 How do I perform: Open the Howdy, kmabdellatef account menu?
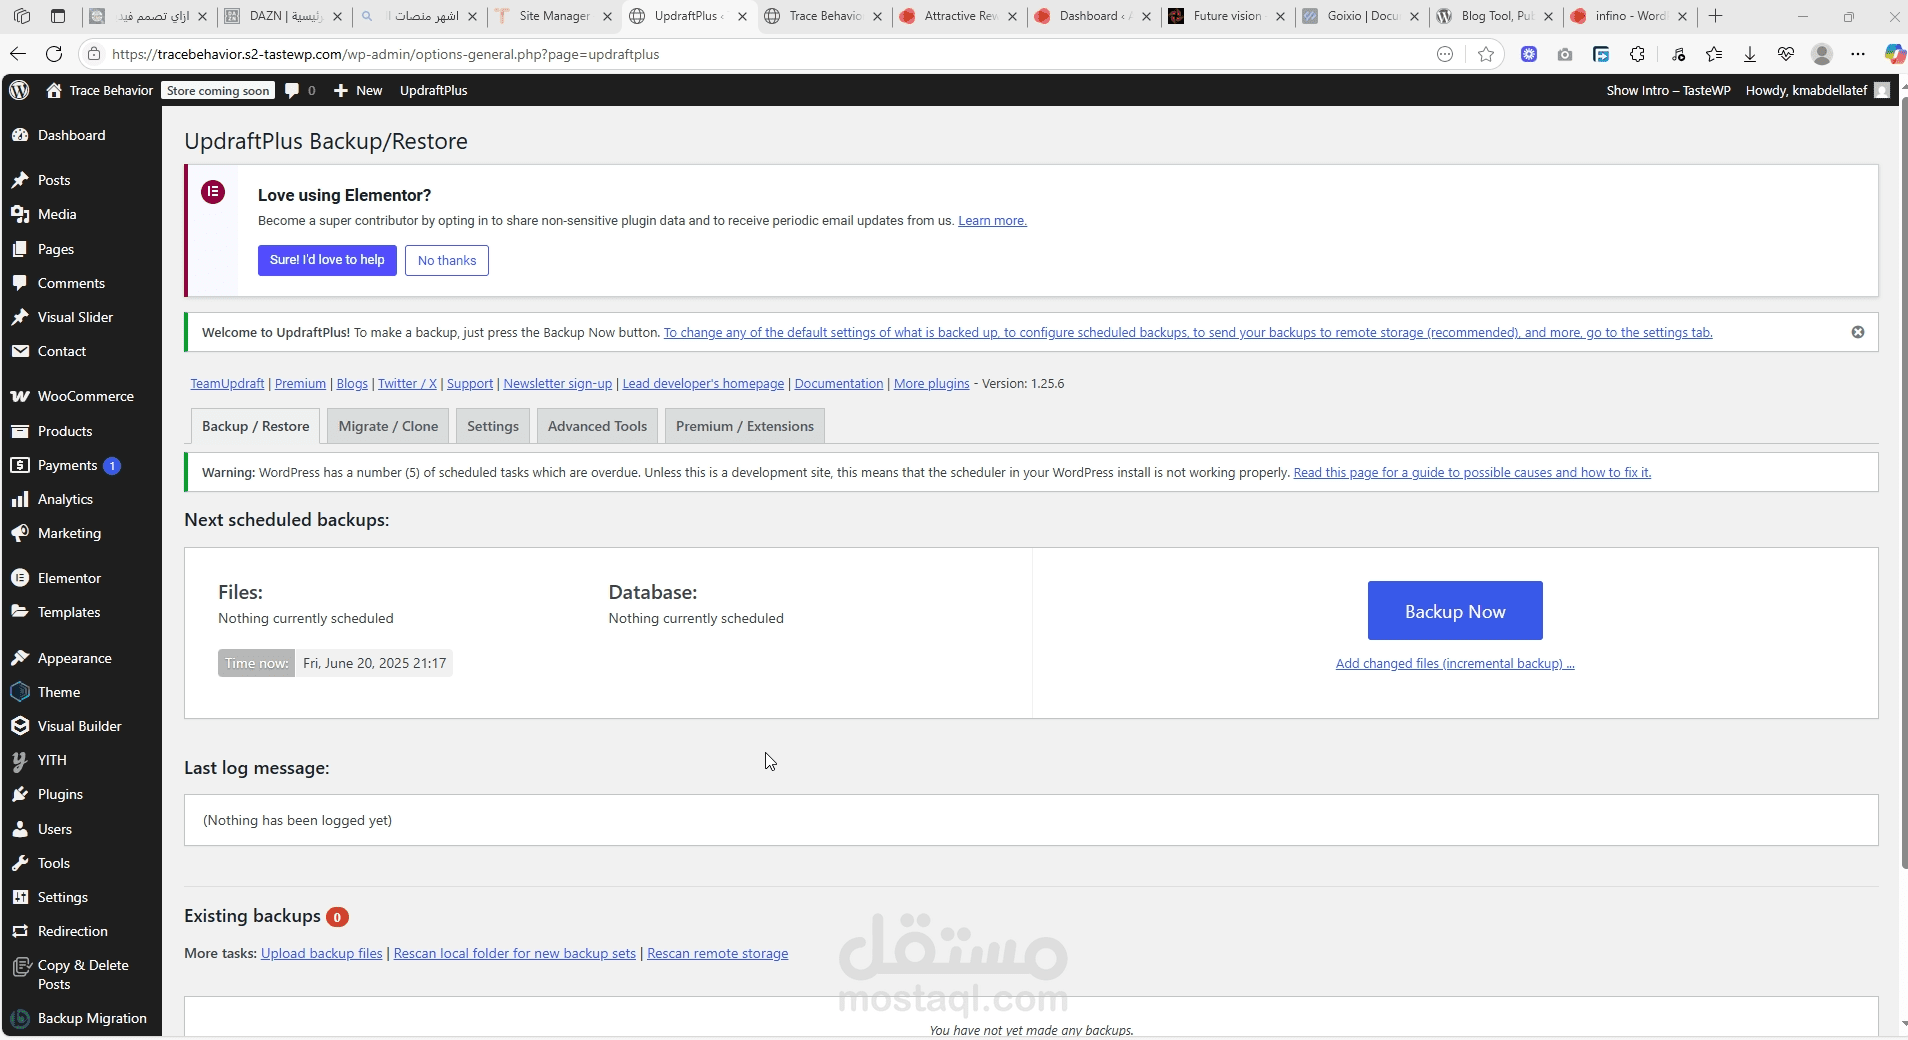[x=1817, y=90]
